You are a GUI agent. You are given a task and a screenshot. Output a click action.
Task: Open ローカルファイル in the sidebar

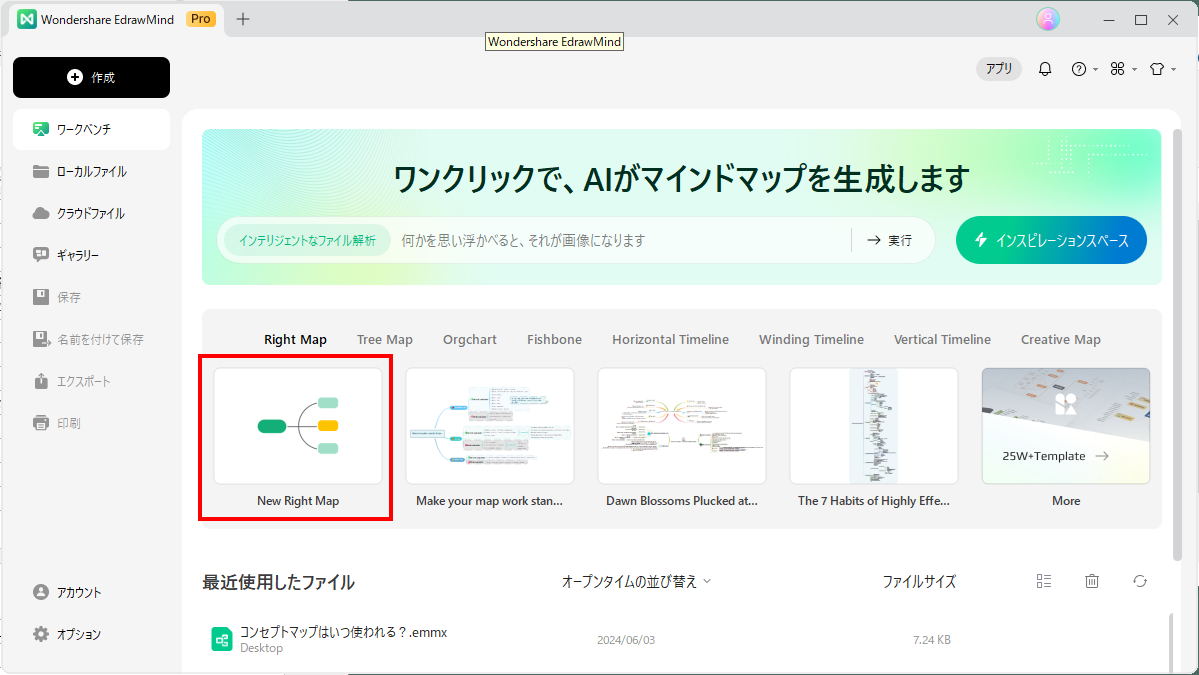point(92,171)
